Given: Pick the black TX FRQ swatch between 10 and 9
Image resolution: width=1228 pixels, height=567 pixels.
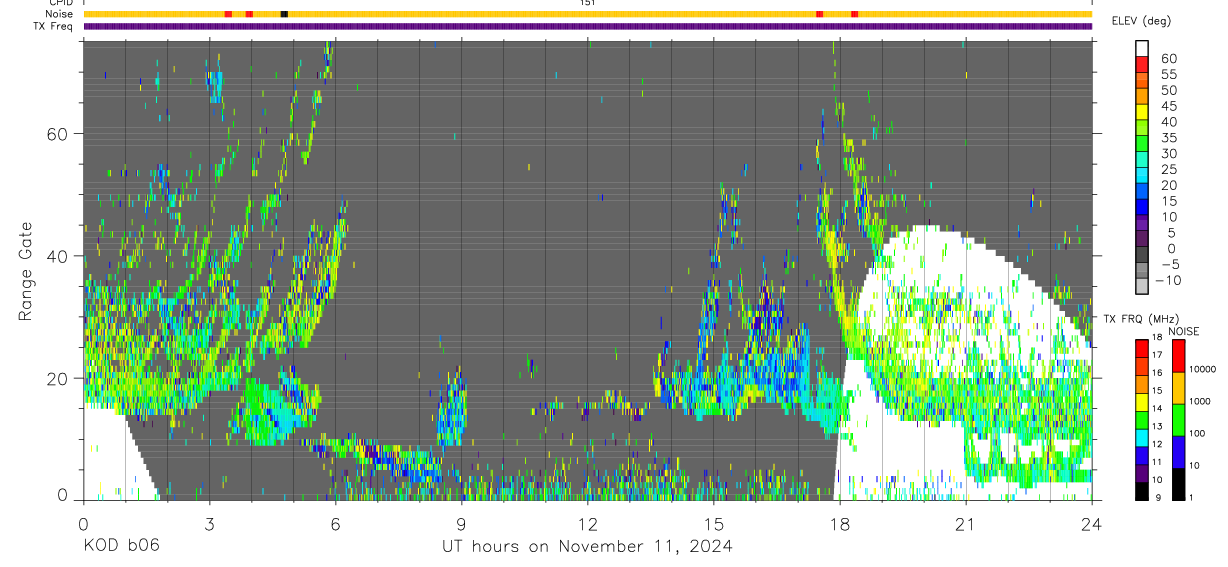Looking at the screenshot, I should click(1142, 489).
